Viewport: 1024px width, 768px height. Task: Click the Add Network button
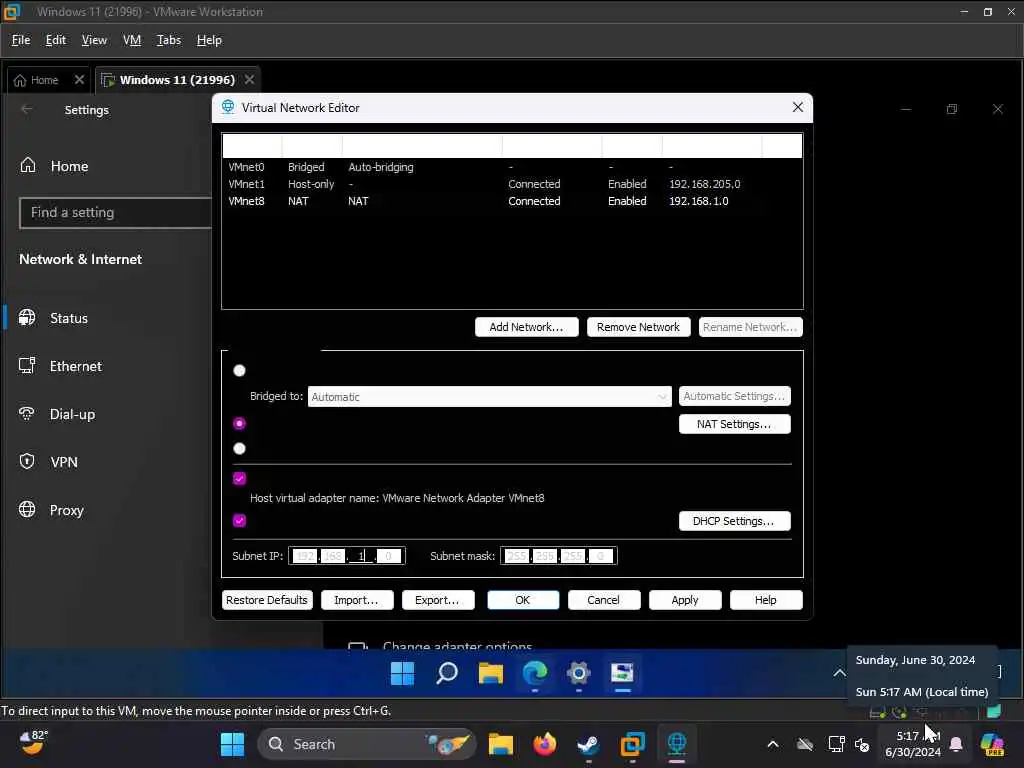[x=526, y=327]
